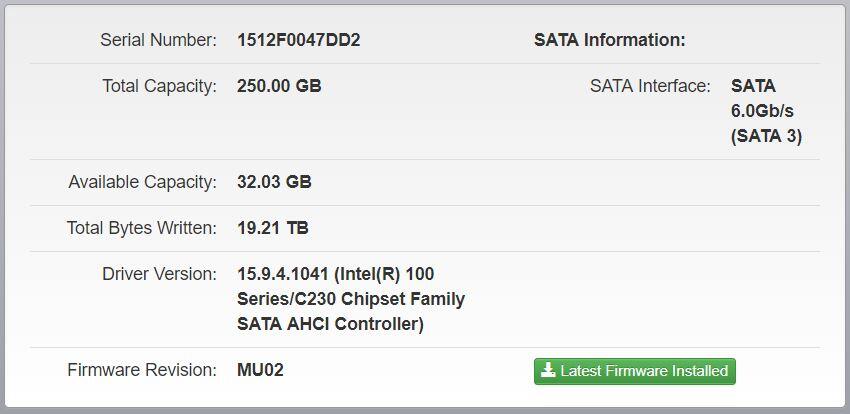Select the 15.9.4.1041 driver version number

282,274
